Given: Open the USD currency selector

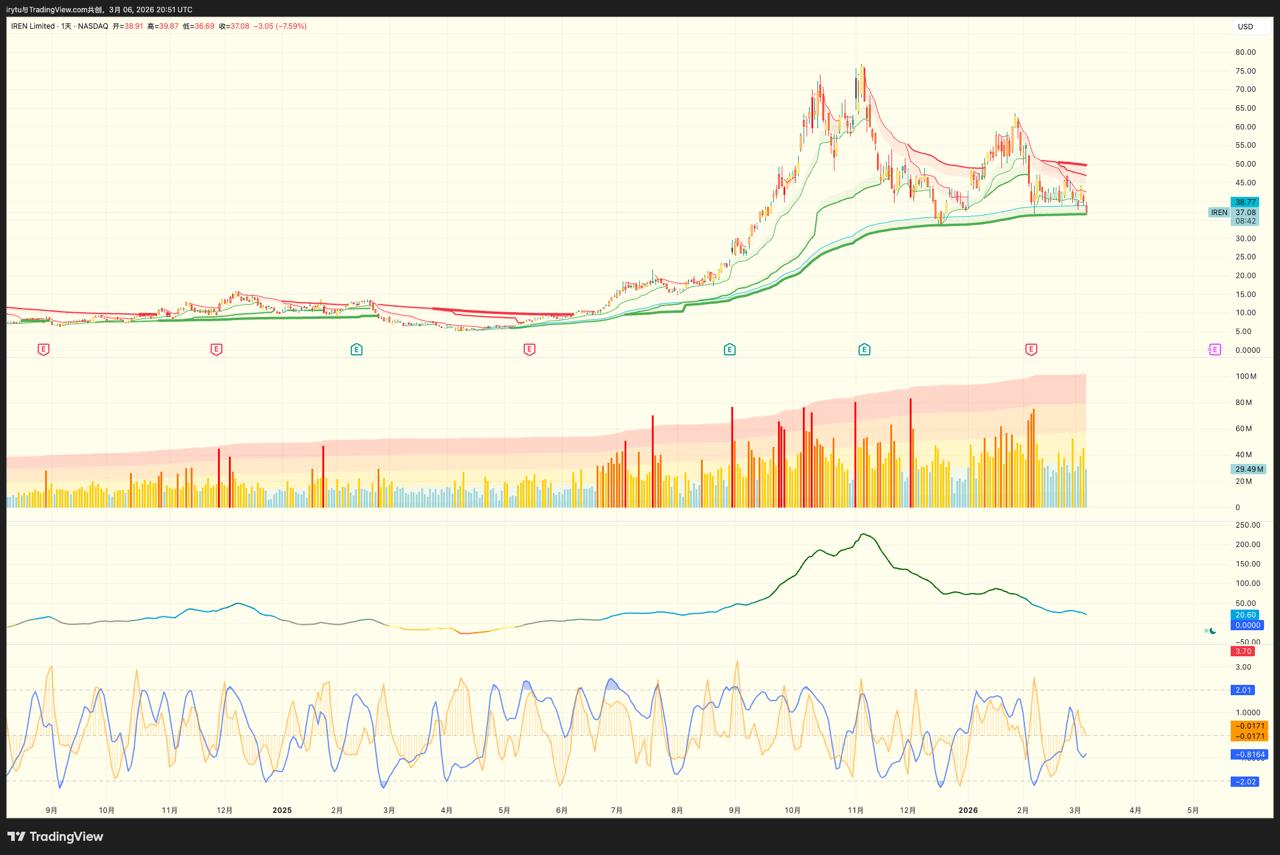Looking at the screenshot, I should point(1245,27).
